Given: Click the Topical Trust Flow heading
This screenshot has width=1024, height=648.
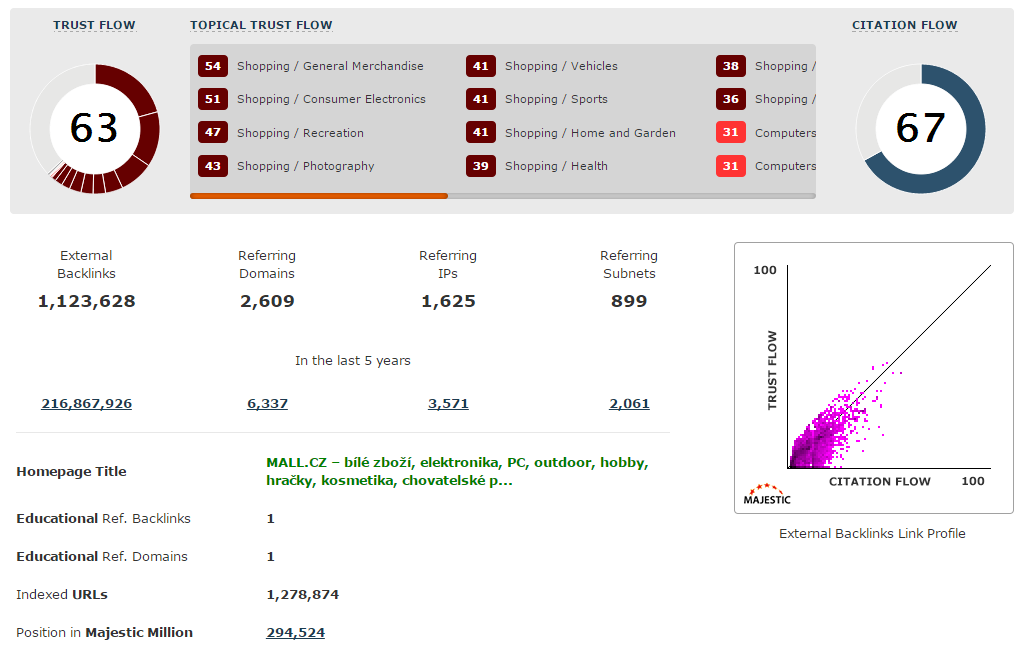Looking at the screenshot, I should tap(261, 25).
